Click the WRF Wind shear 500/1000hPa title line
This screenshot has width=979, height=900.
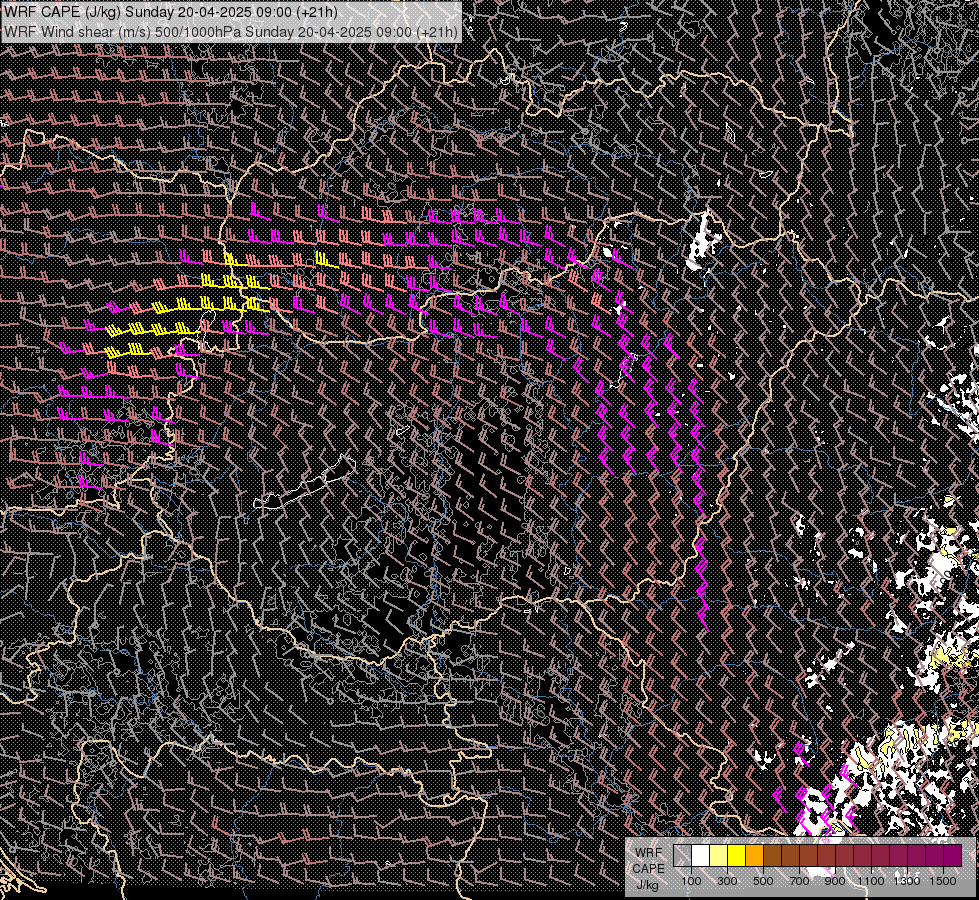(x=230, y=31)
